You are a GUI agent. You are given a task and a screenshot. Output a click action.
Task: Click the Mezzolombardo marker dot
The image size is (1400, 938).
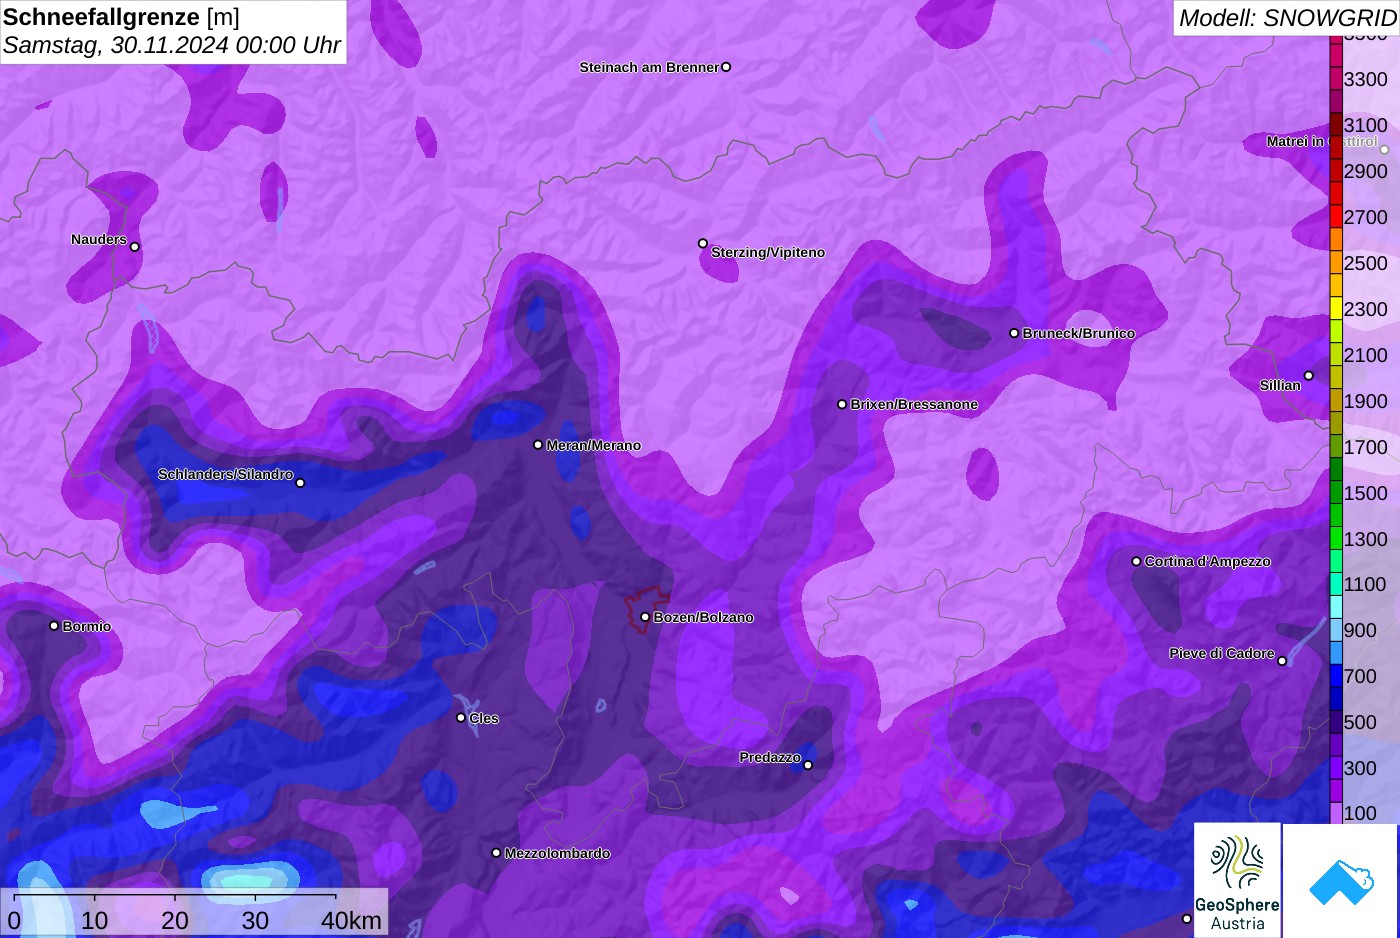tap(496, 853)
